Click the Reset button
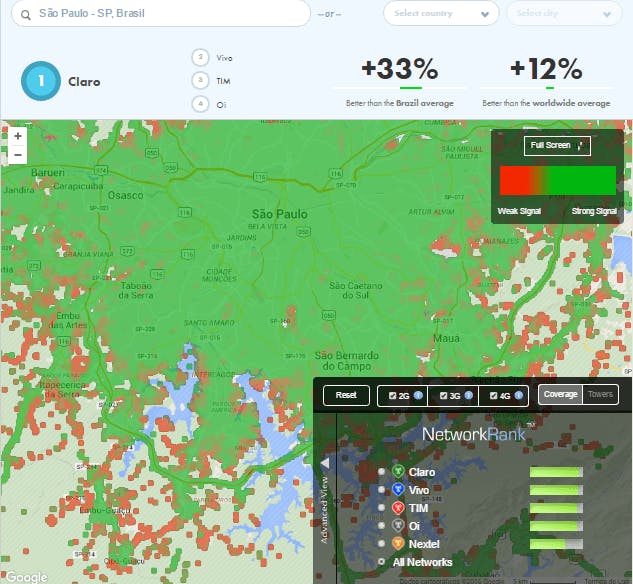 point(346,395)
